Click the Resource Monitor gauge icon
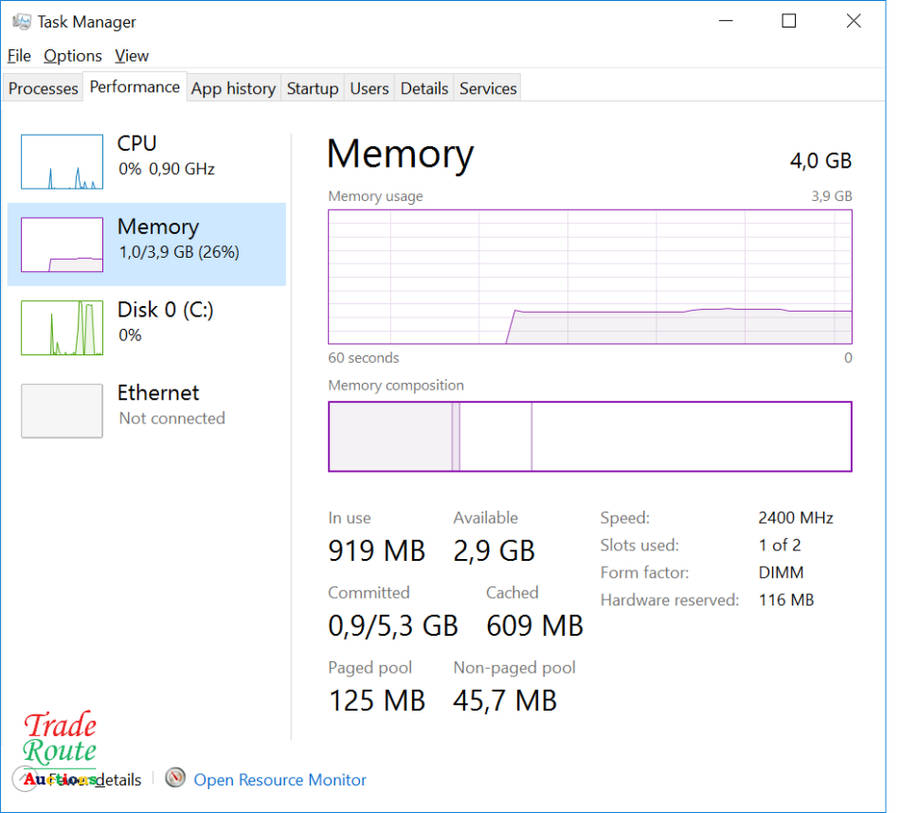Image resolution: width=900 pixels, height=813 pixels. coord(176,778)
